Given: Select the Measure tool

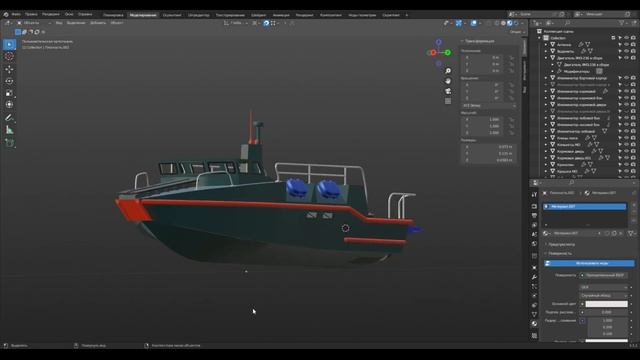Looking at the screenshot, I should 9,130.
